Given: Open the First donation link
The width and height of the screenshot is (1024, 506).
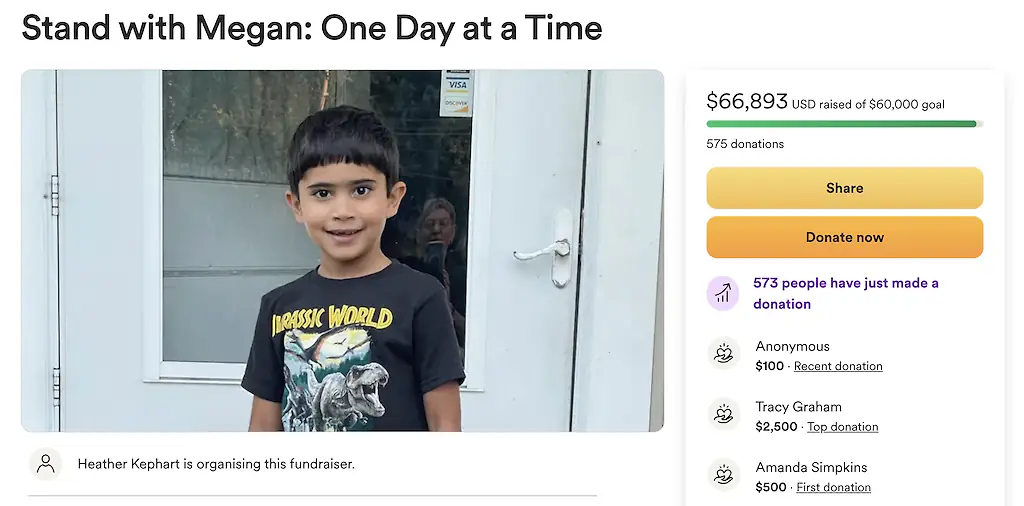Looking at the screenshot, I should (833, 487).
